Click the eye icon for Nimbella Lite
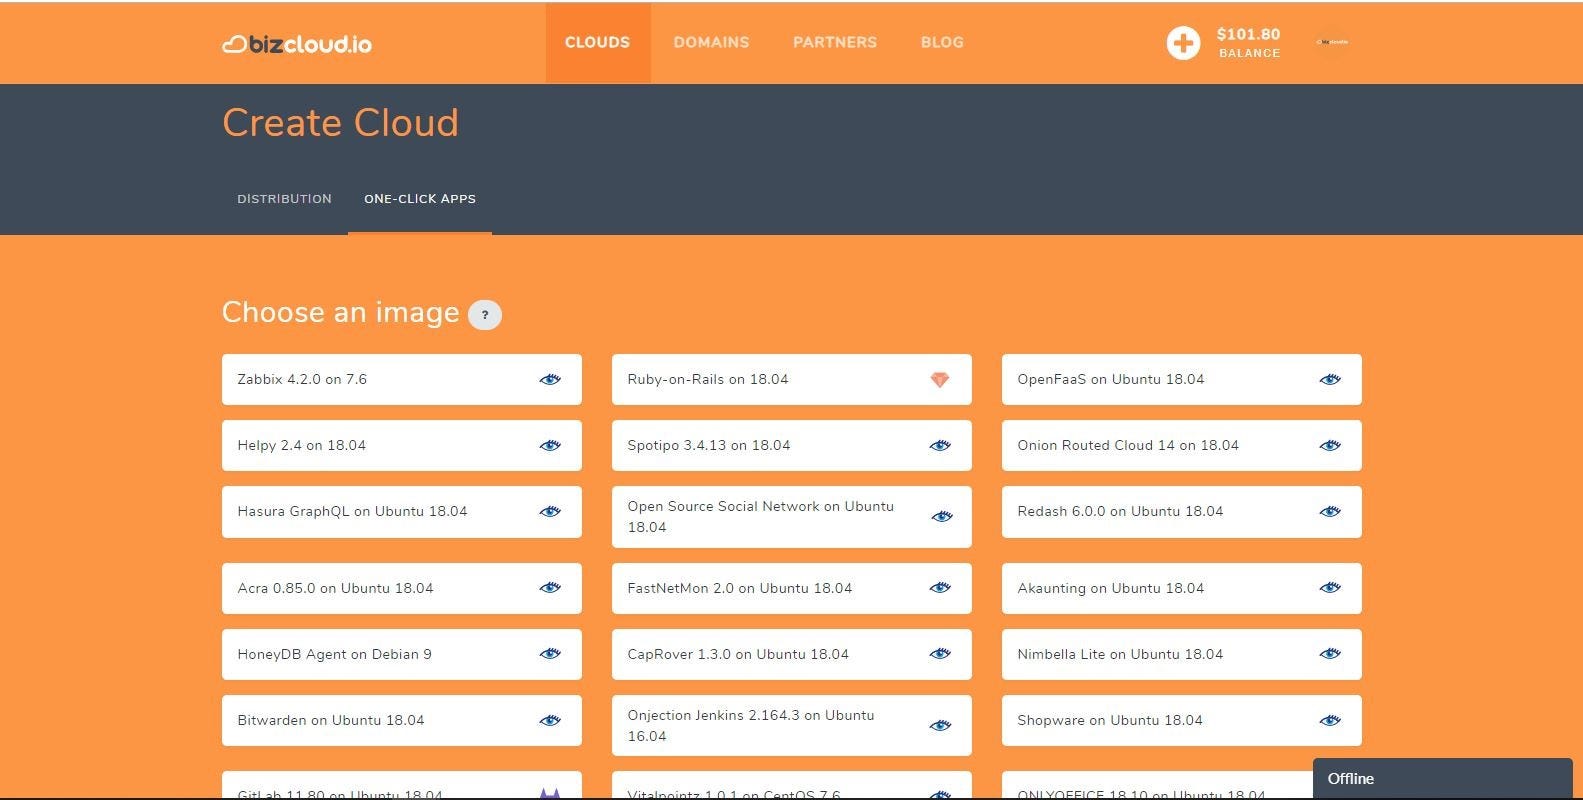The width and height of the screenshot is (1583, 800). pos(1330,654)
